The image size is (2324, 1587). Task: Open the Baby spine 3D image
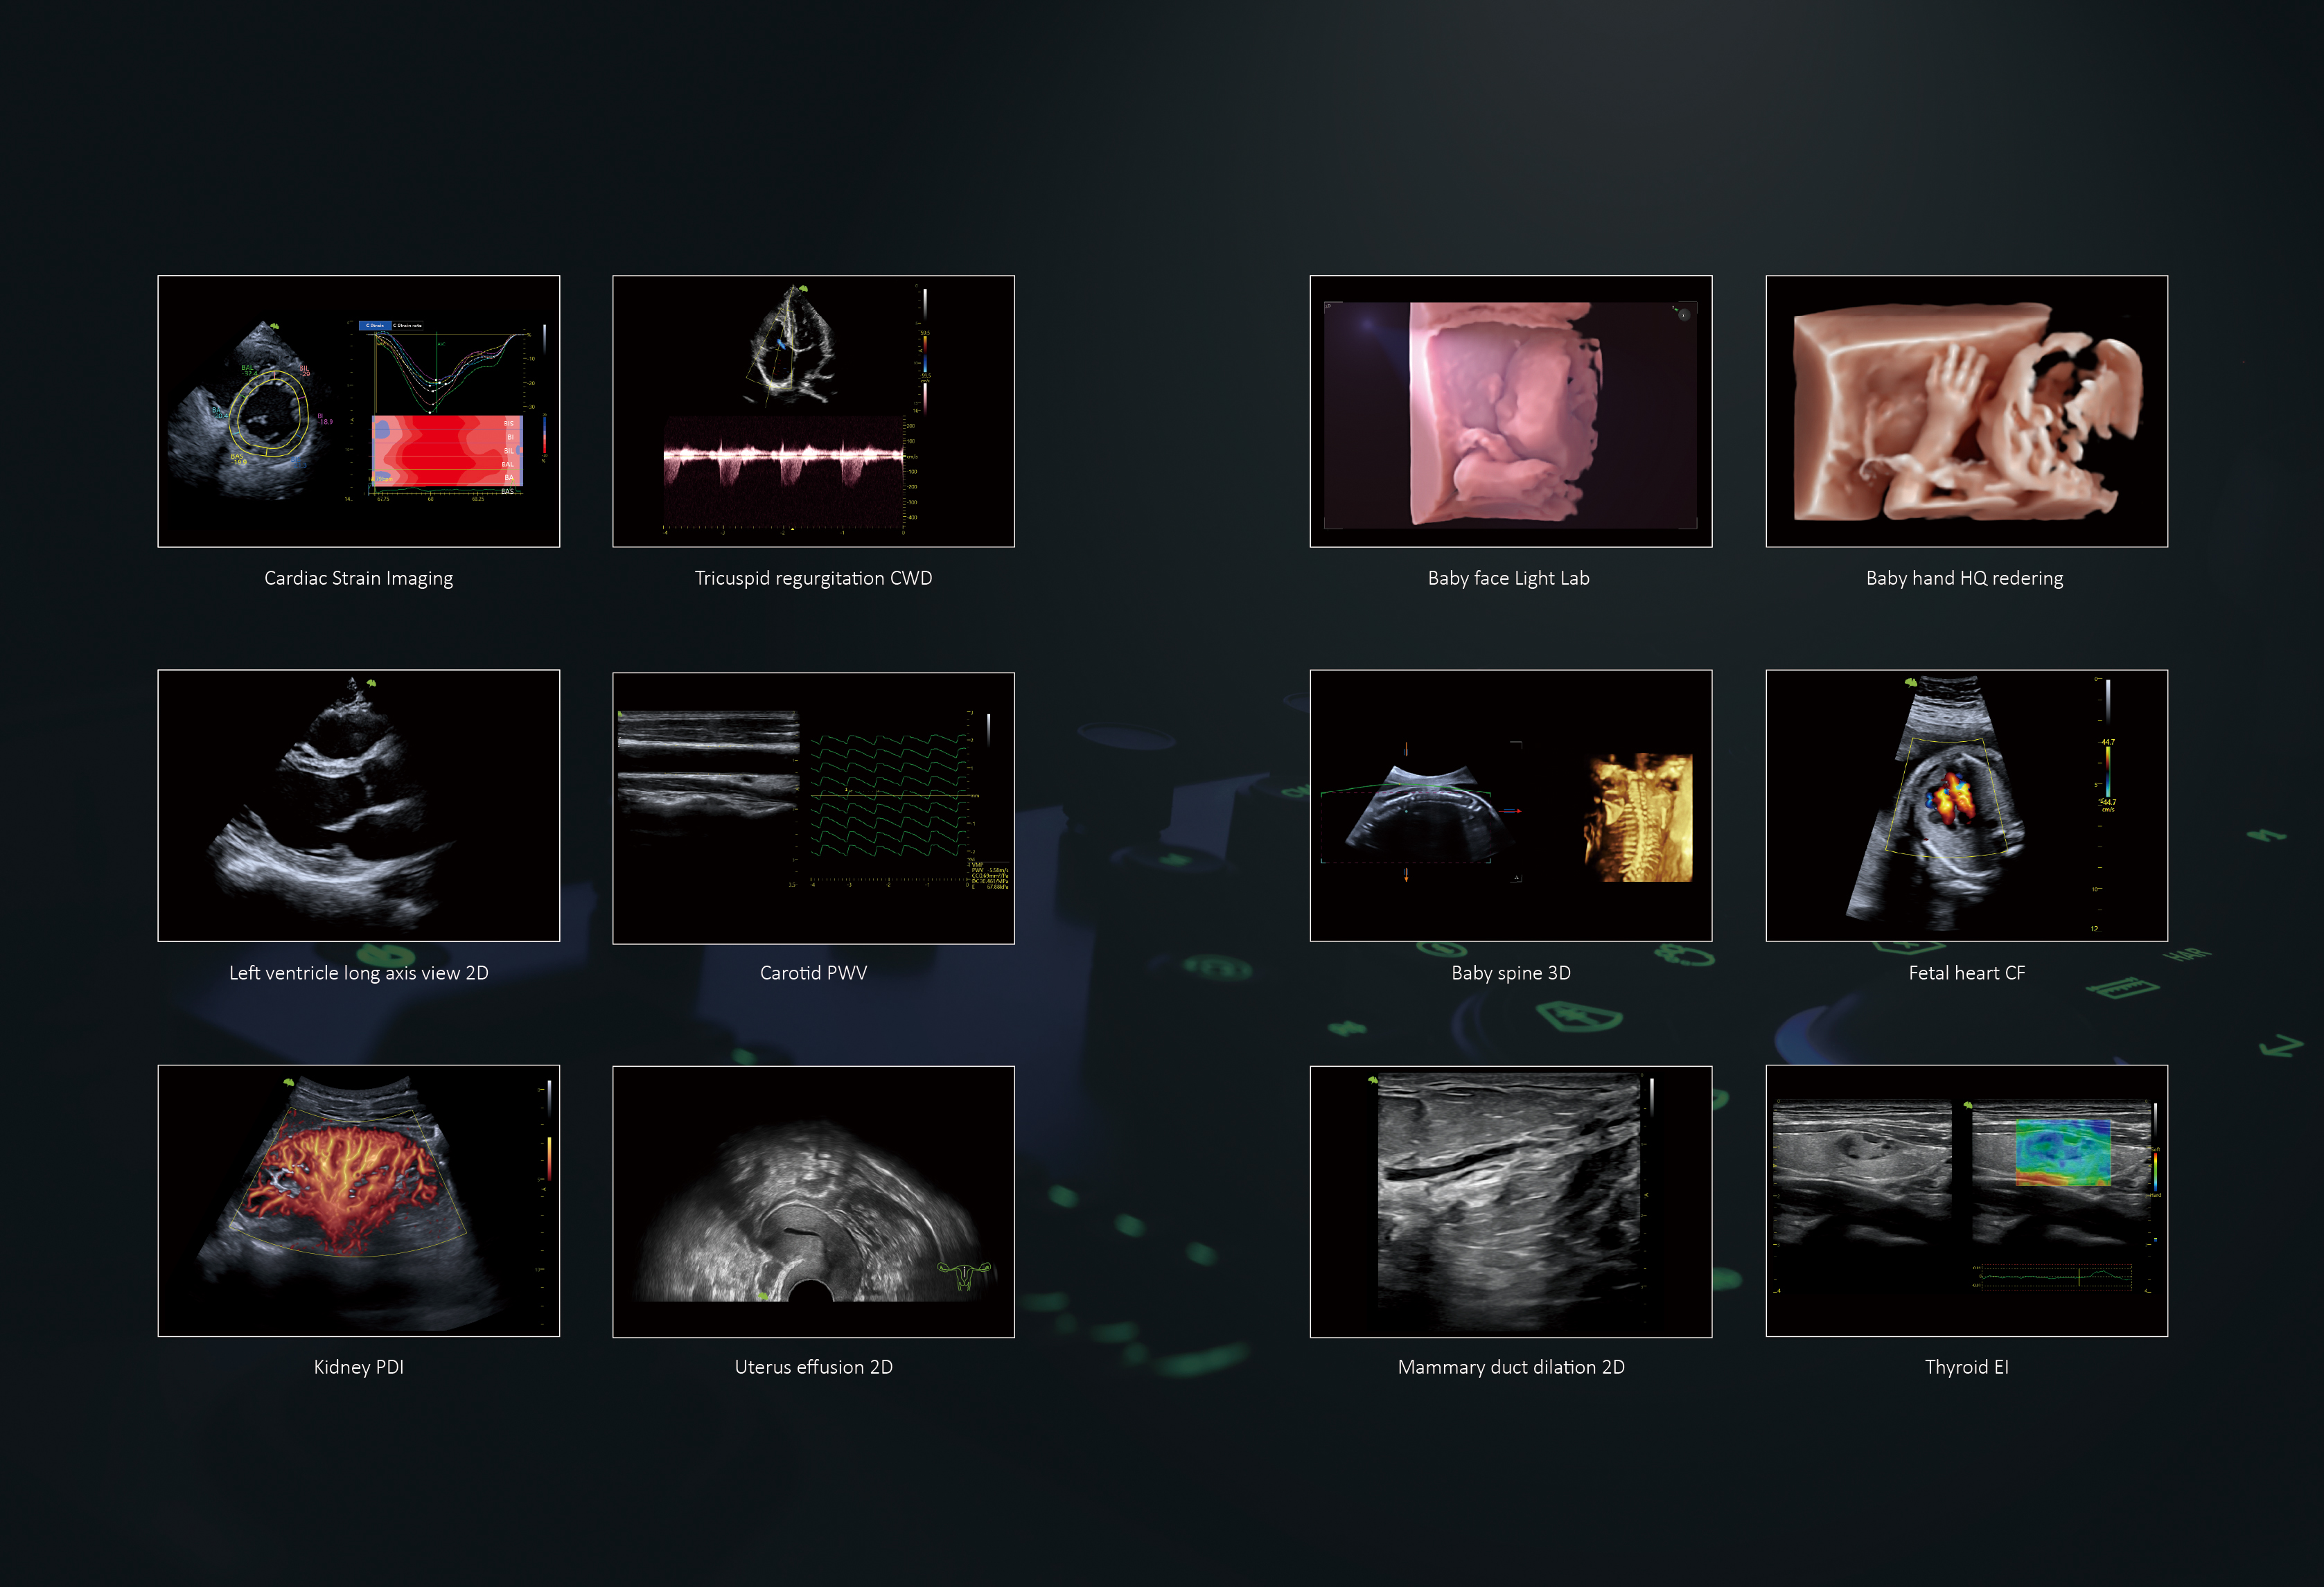pyautogui.click(x=1511, y=805)
